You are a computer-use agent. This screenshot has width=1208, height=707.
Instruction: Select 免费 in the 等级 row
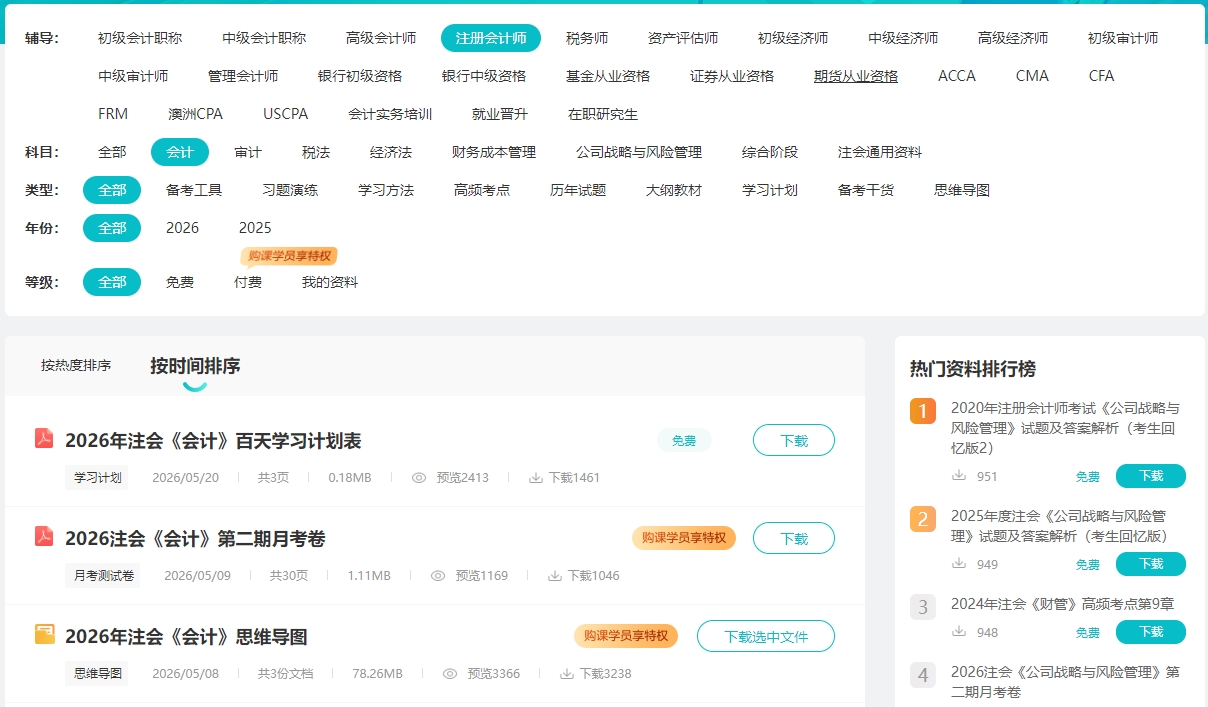point(180,282)
